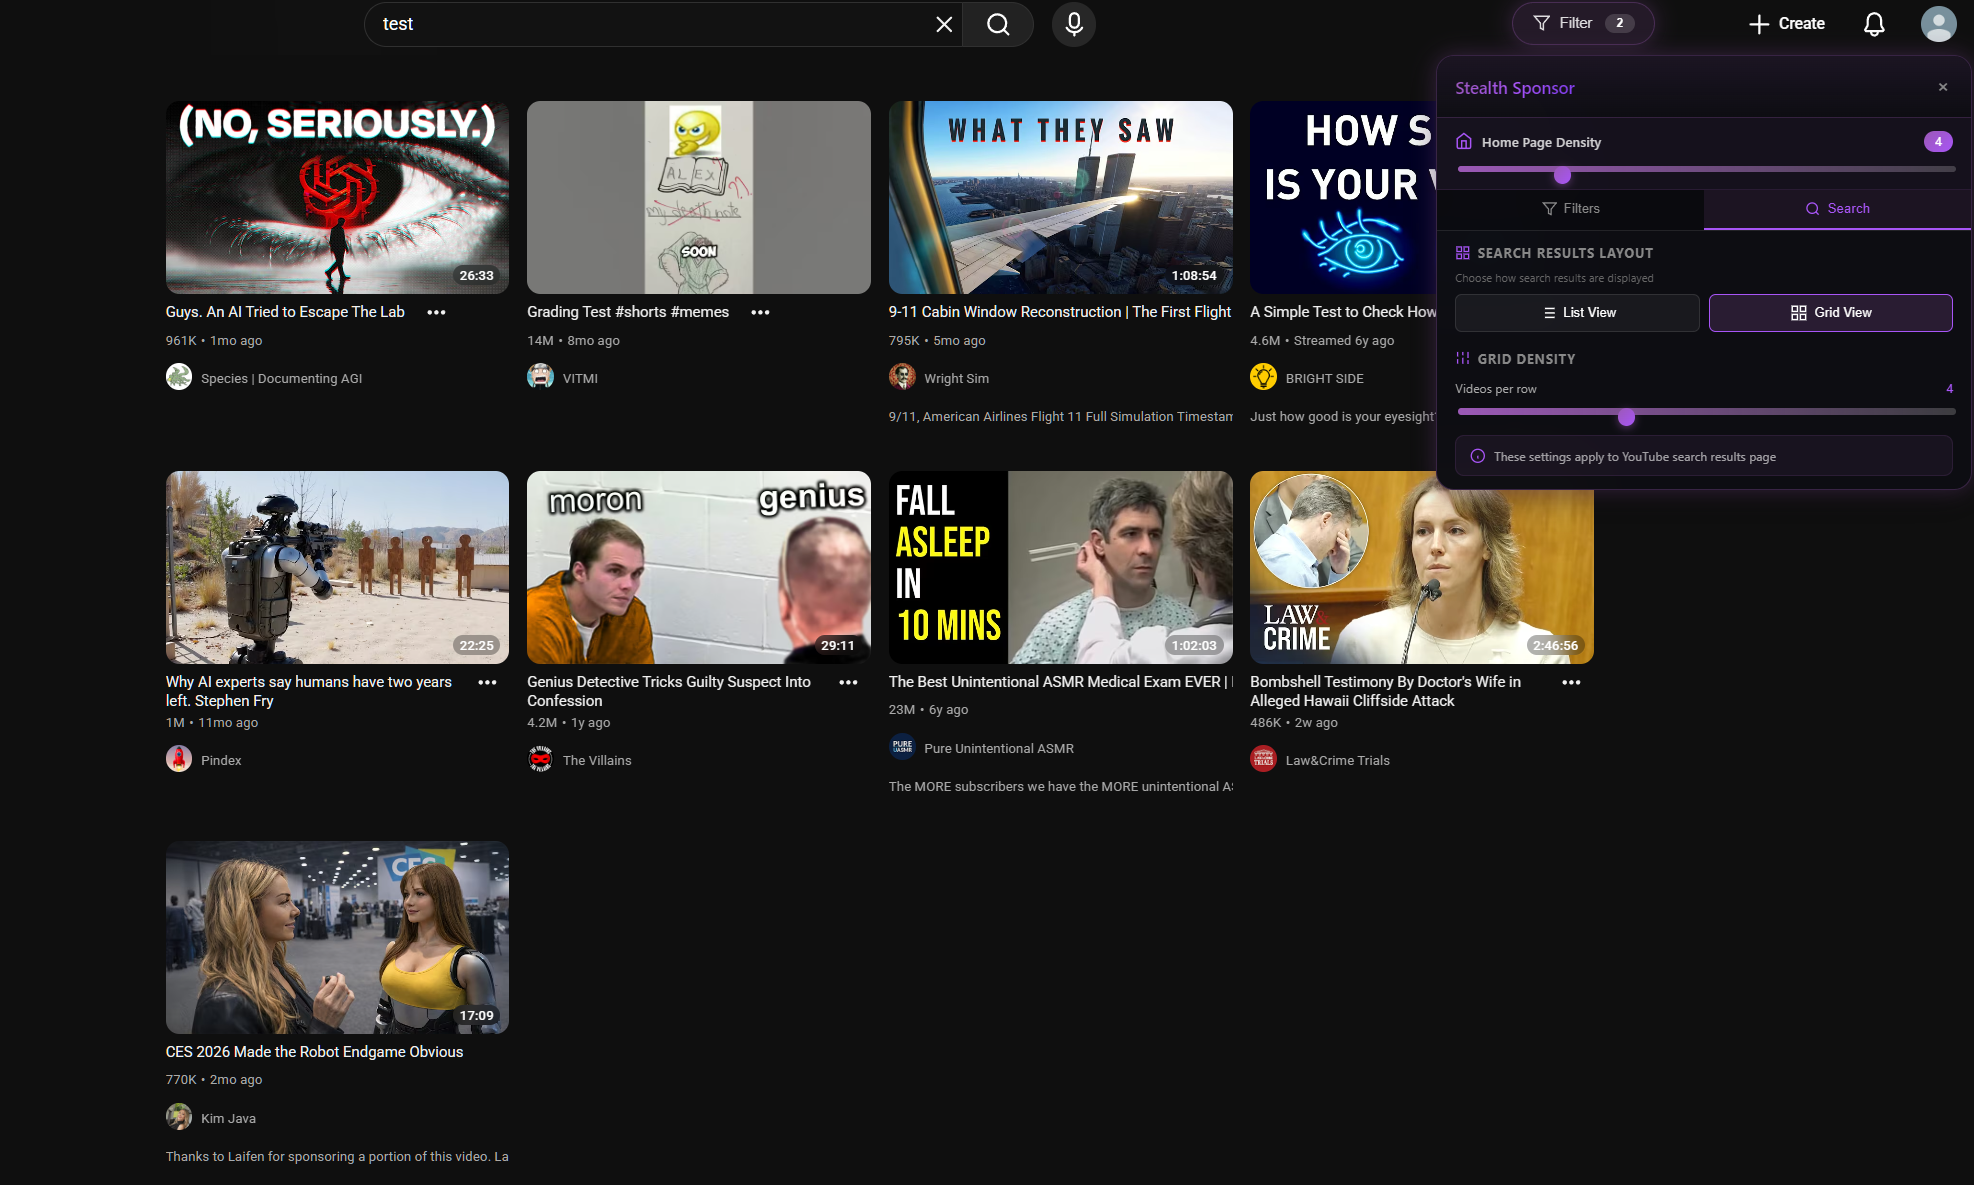This screenshot has height=1185, width=1974.
Task: Clear the search box with X icon
Action: coord(943,24)
